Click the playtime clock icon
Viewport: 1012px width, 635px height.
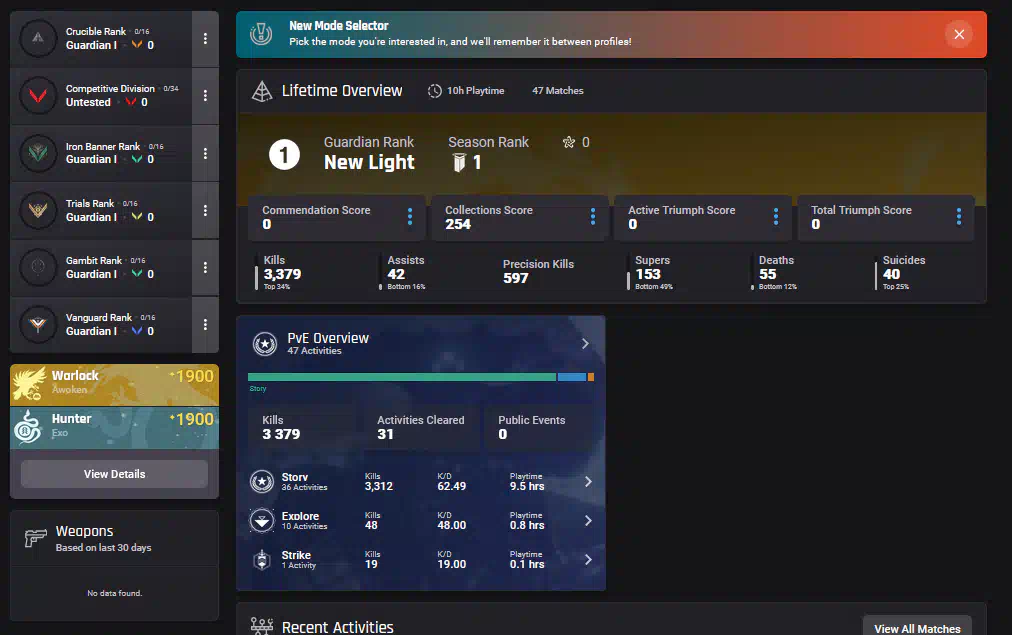tap(434, 91)
